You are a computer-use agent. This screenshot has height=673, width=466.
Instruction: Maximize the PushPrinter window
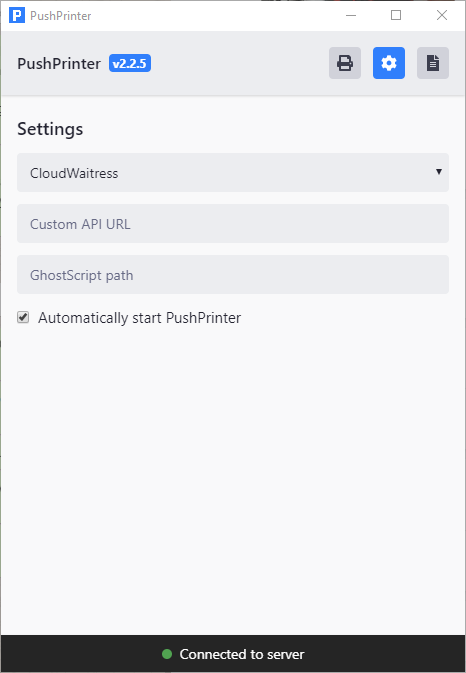[396, 15]
